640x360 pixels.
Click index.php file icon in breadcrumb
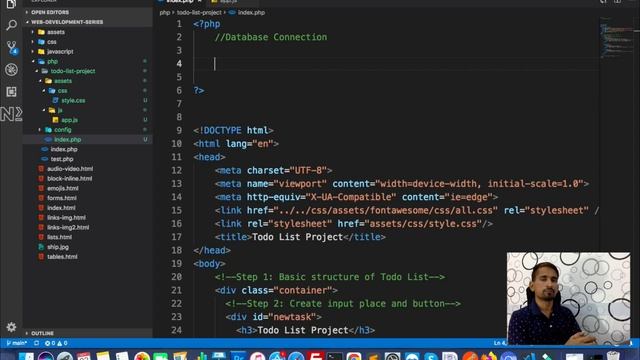point(232,12)
